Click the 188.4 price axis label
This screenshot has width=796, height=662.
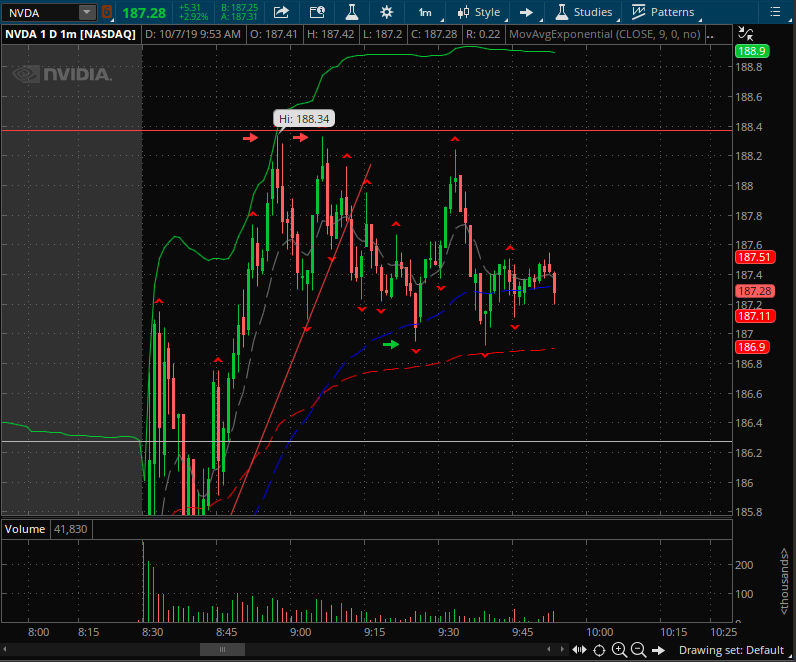tap(749, 127)
